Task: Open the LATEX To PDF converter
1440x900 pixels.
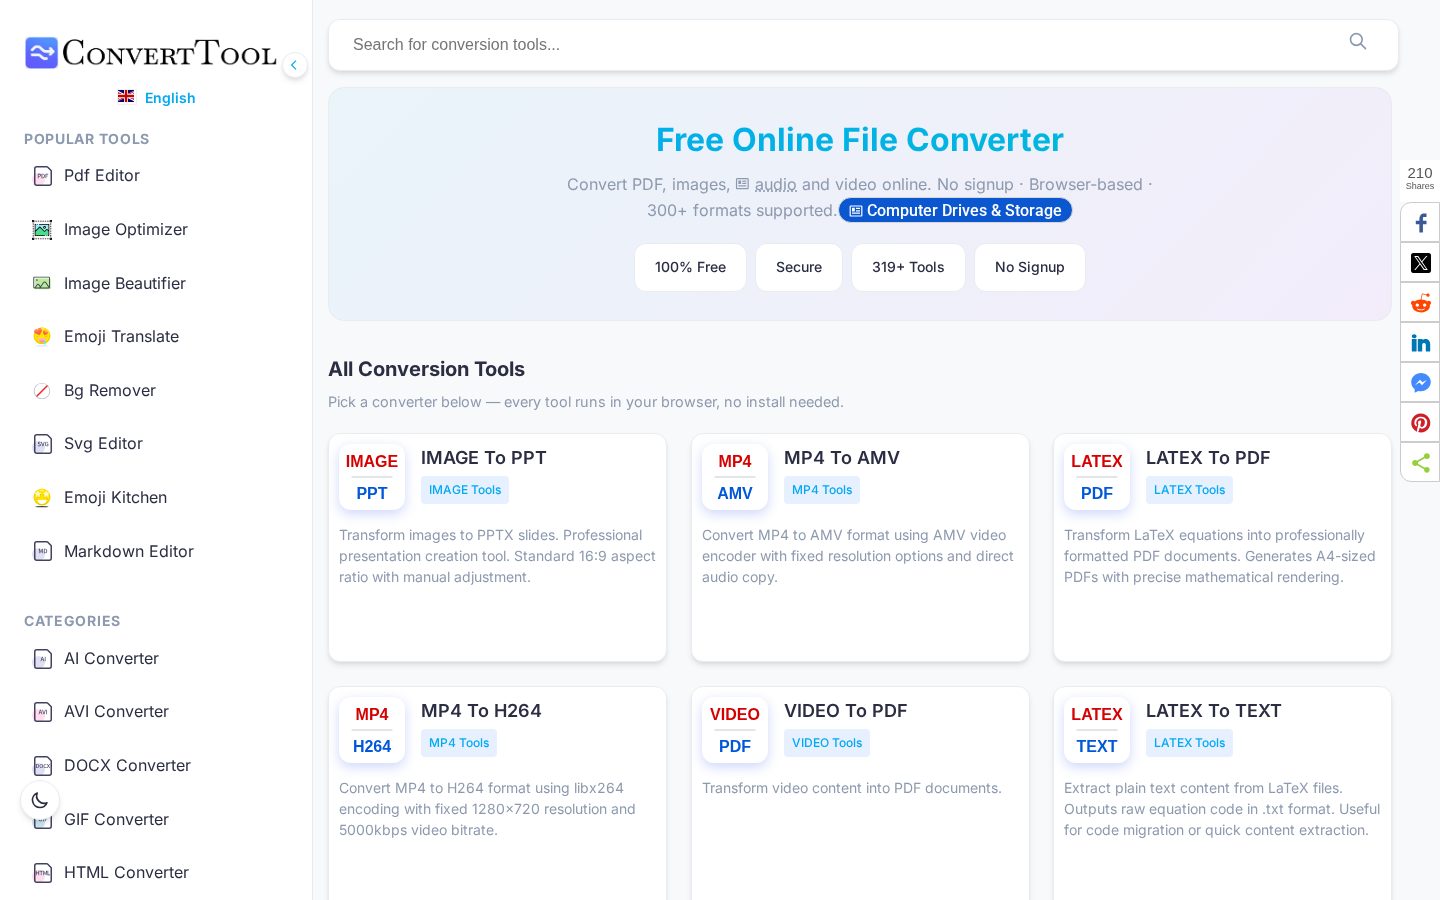Action: tap(1222, 547)
